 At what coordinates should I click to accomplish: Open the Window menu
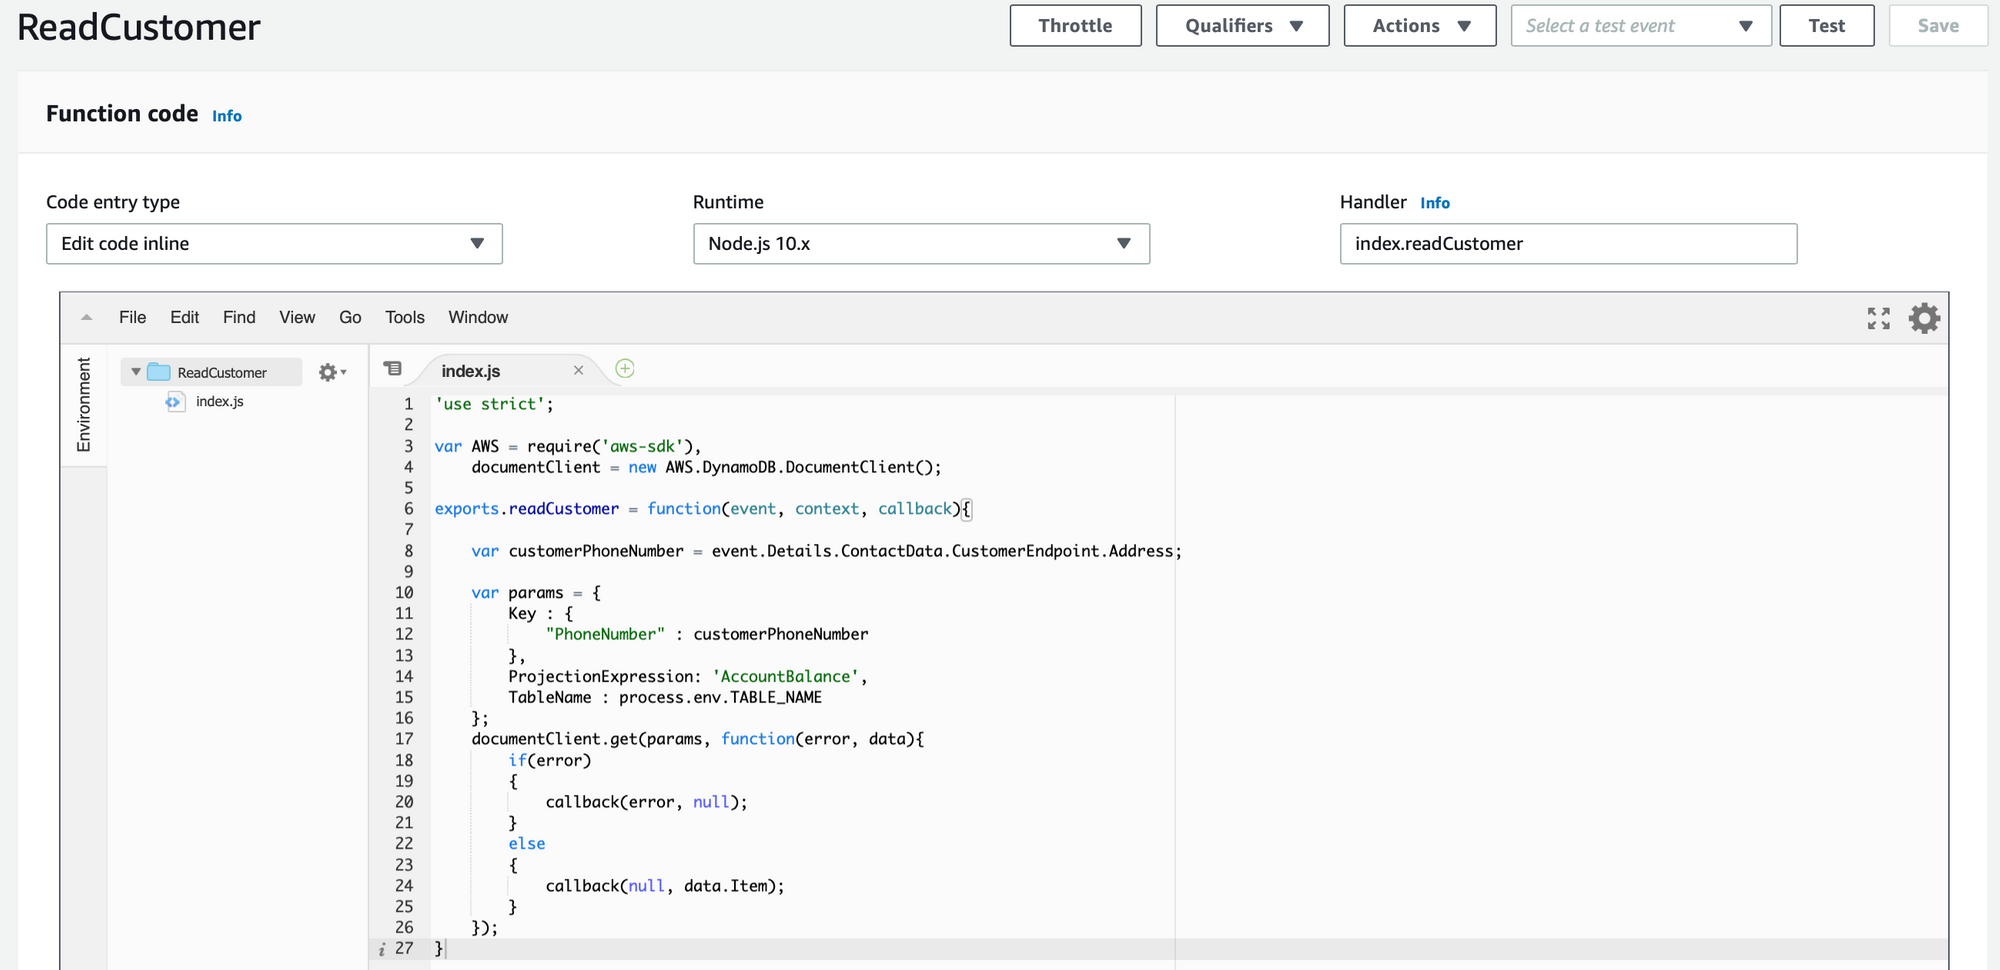(x=478, y=317)
